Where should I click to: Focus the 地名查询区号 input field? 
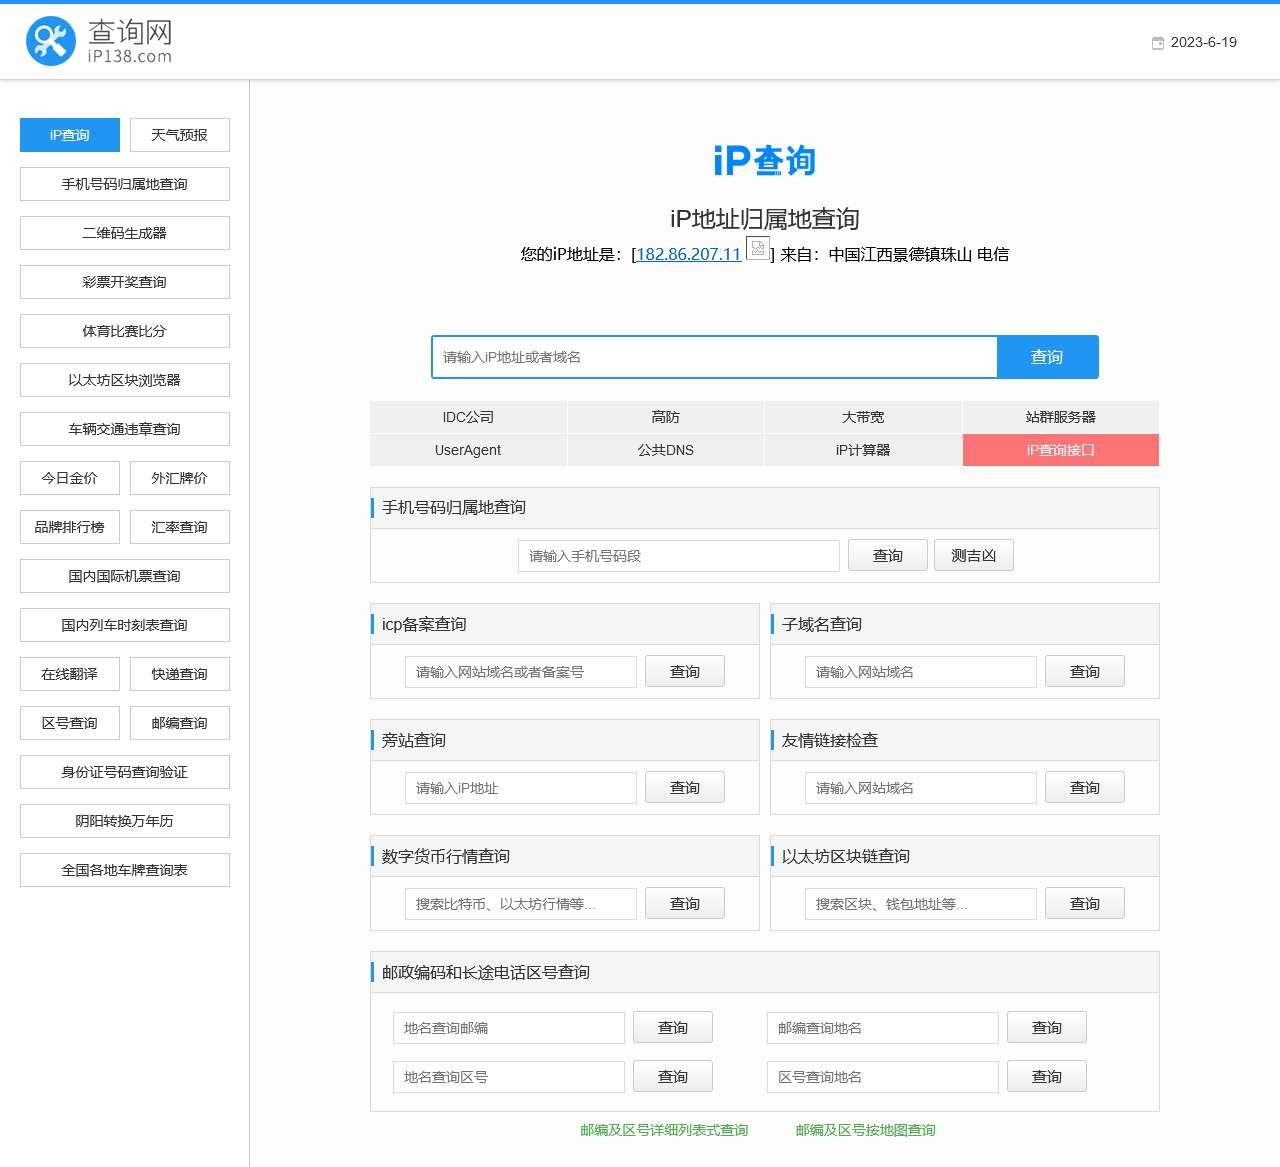click(509, 1077)
